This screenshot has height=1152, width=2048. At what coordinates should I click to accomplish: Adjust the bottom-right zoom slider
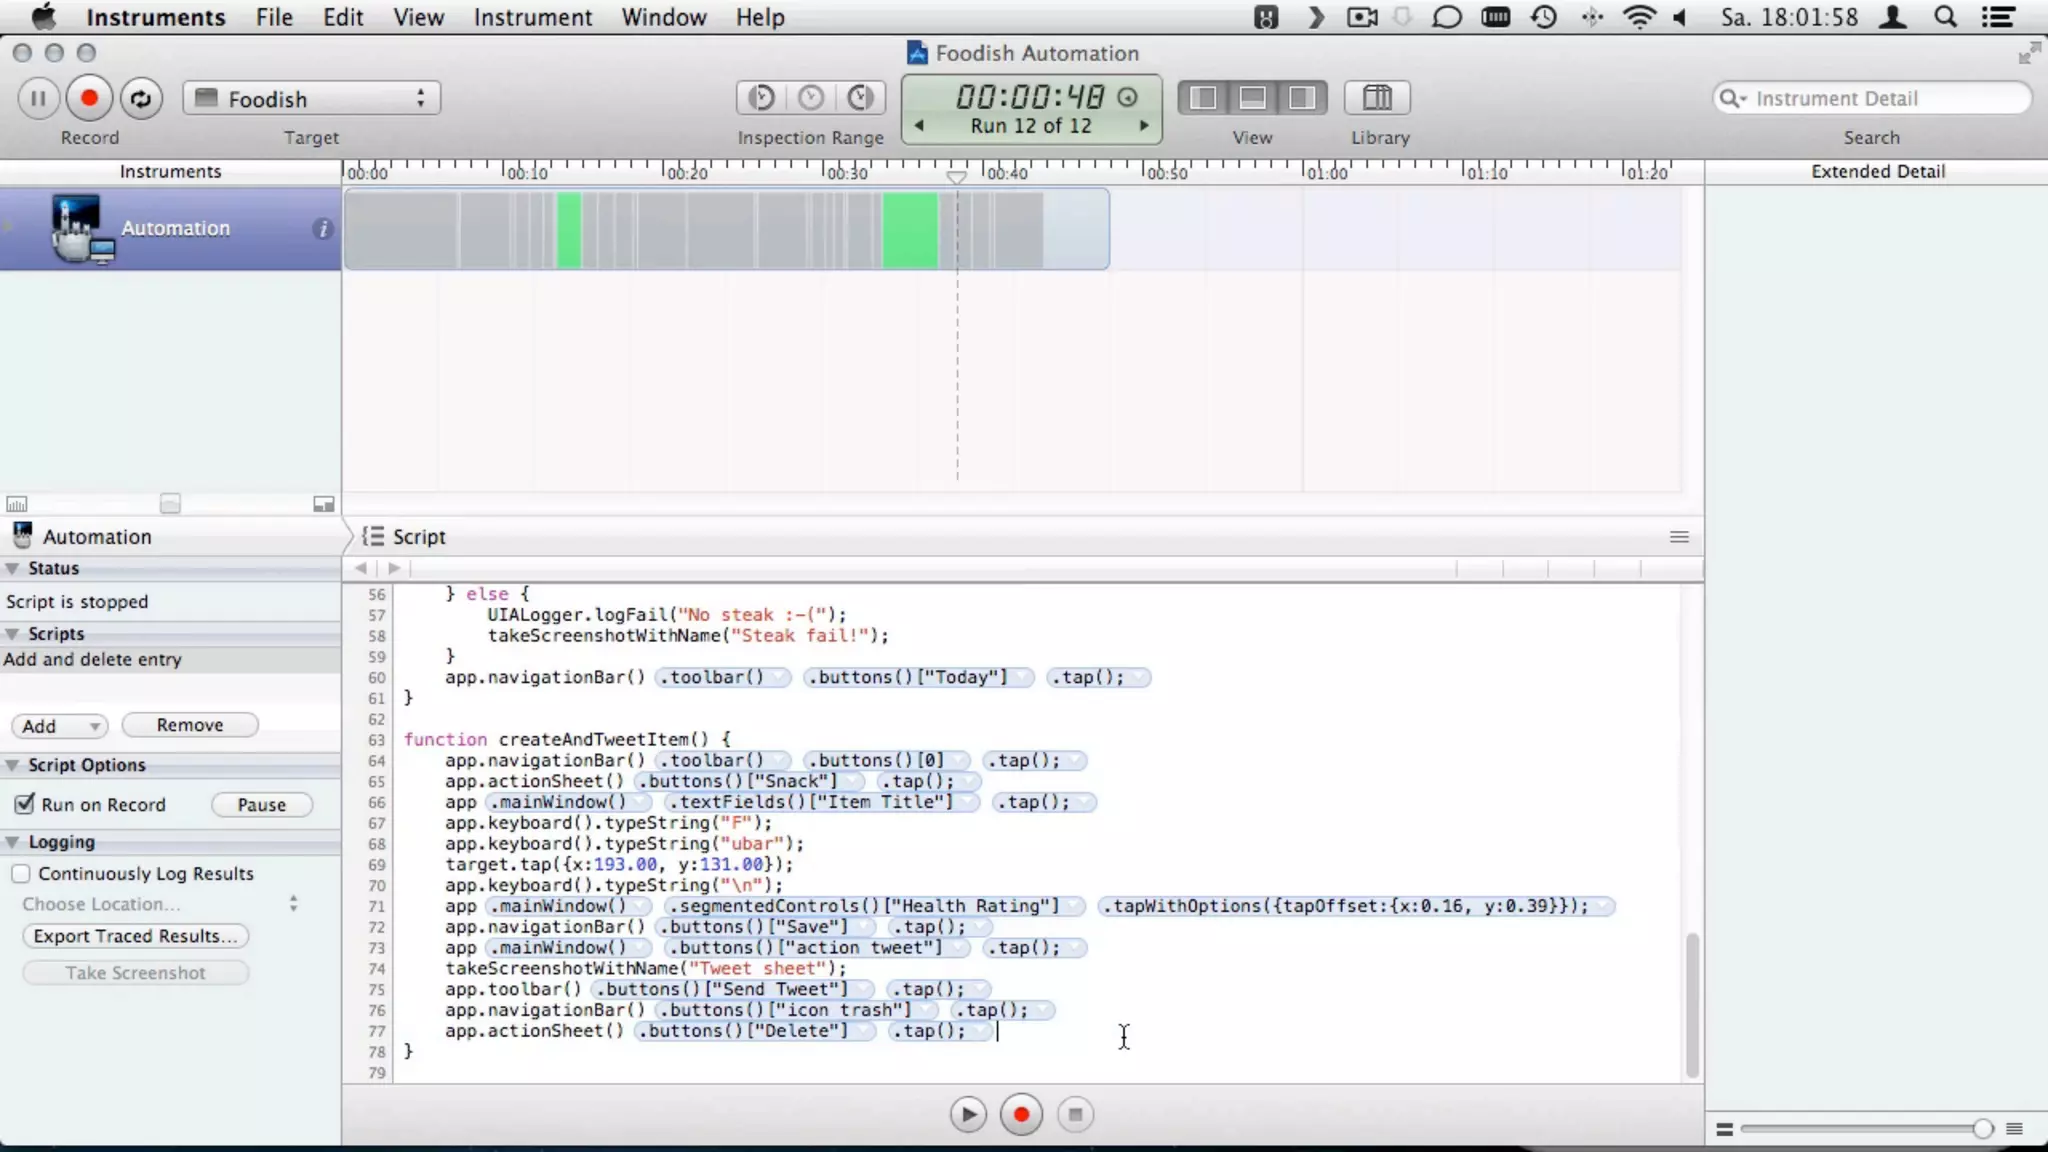[1981, 1129]
